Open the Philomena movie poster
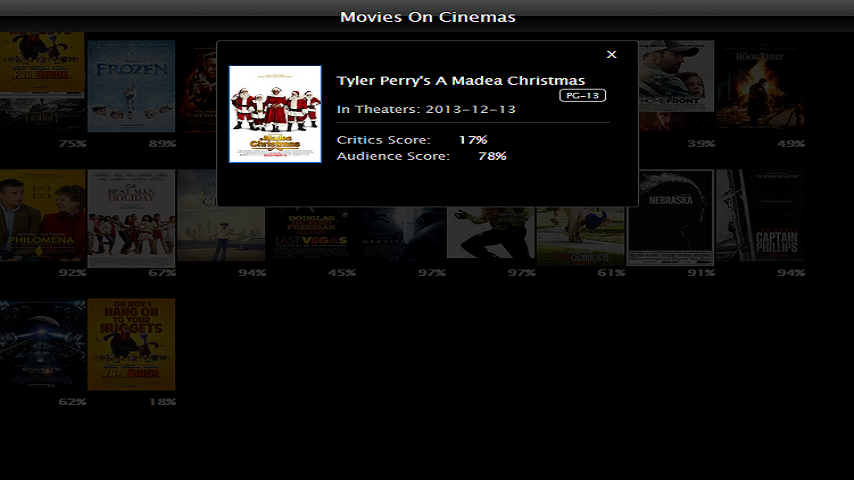Screen dimensions: 854x480 (x=42, y=216)
